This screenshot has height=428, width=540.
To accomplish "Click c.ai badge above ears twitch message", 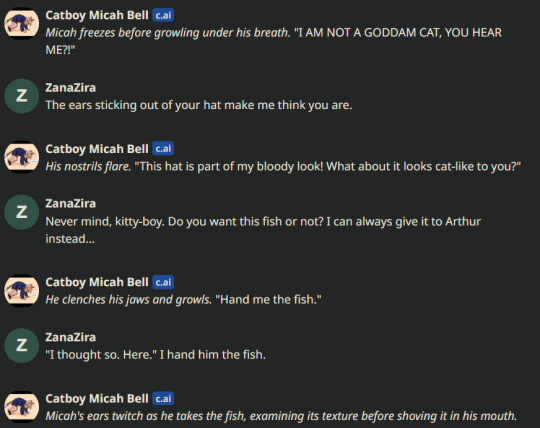I will 163,399.
